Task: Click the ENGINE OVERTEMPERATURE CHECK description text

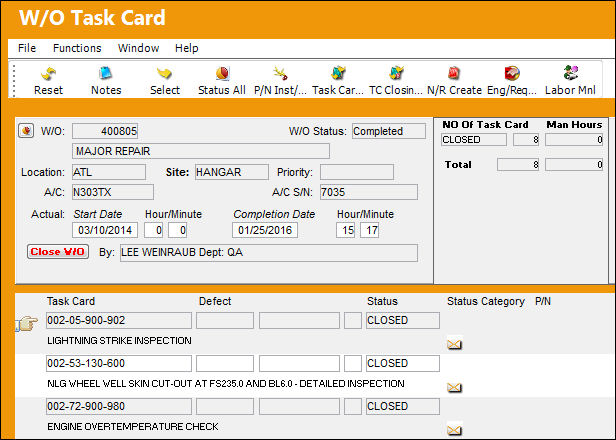Action: tap(133, 427)
